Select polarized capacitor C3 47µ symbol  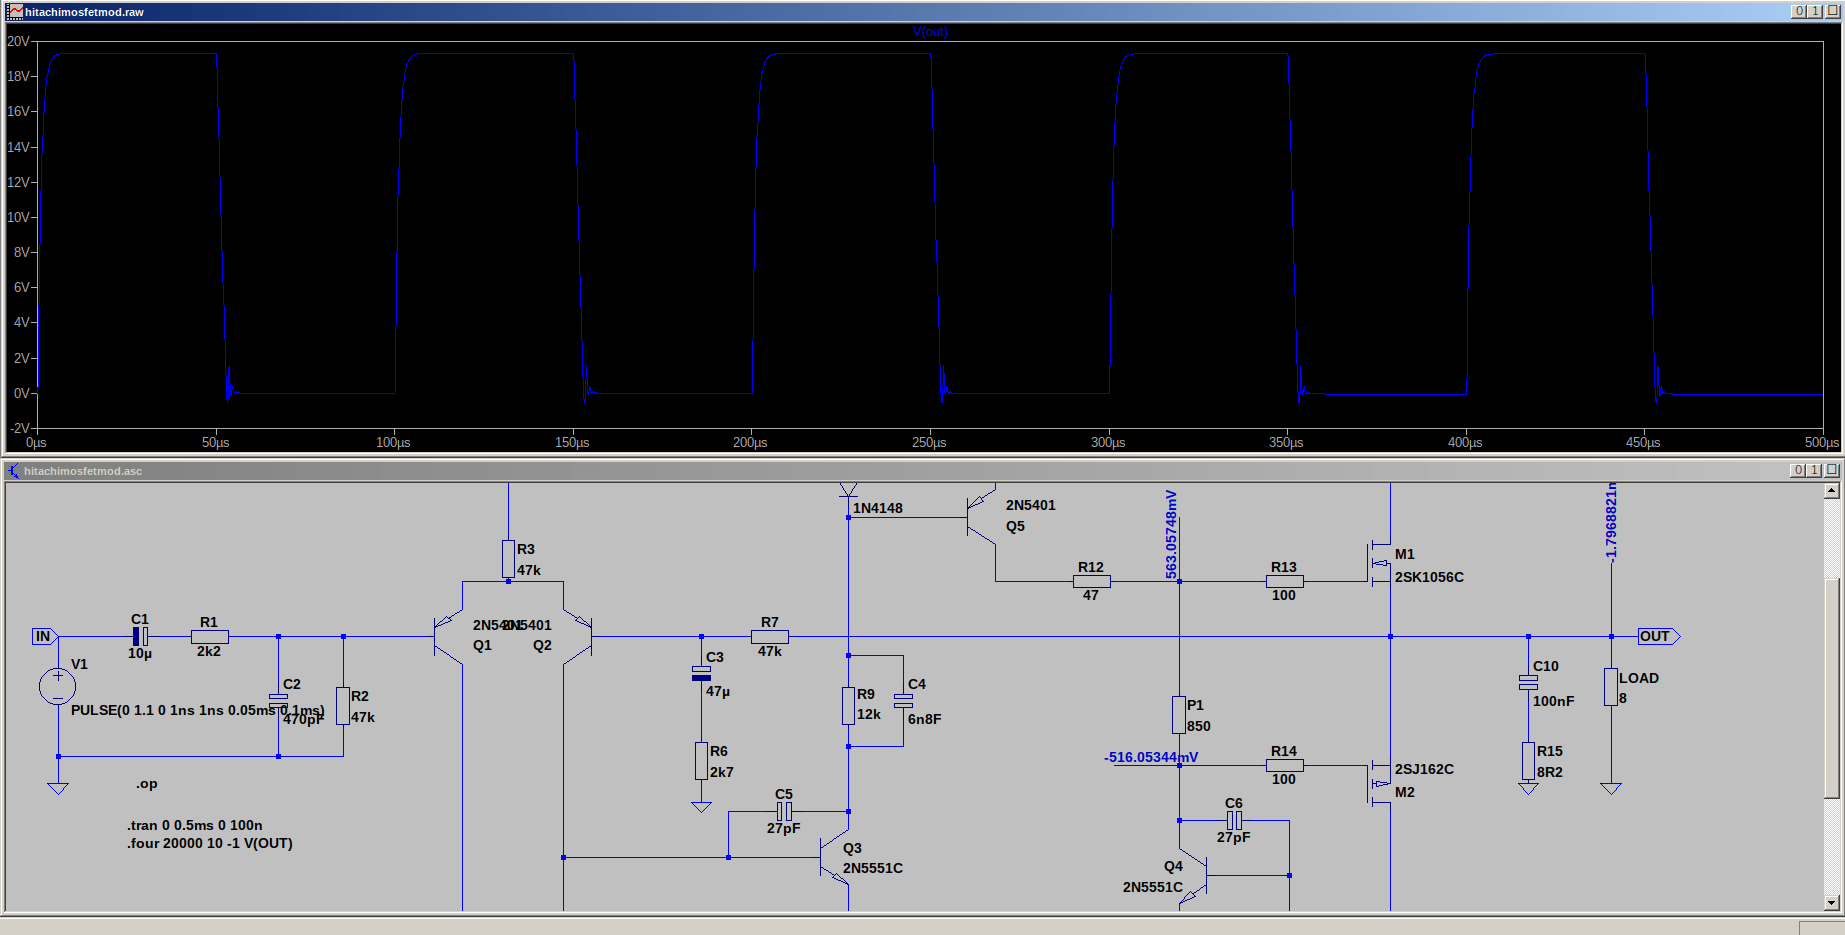701,673
